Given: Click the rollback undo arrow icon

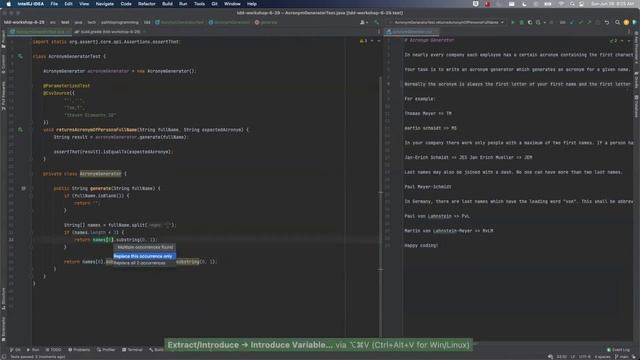Looking at the screenshot, I should [607, 22].
